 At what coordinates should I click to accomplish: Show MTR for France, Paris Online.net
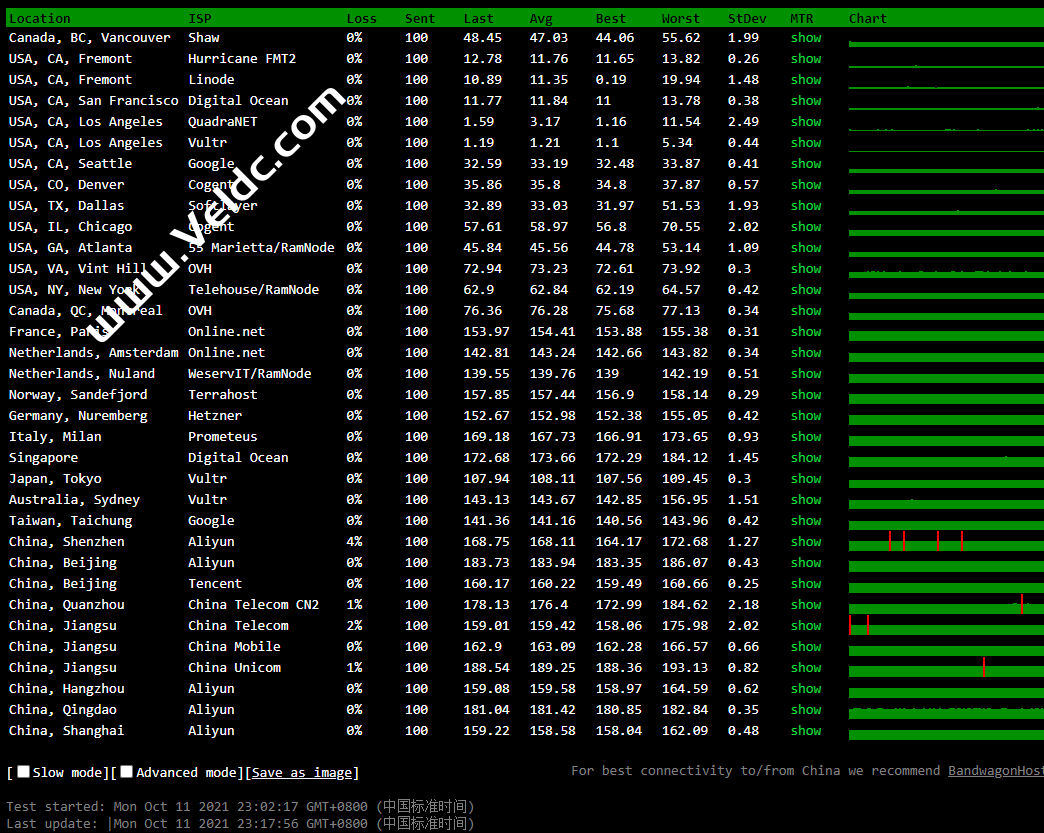pyautogui.click(x=805, y=332)
